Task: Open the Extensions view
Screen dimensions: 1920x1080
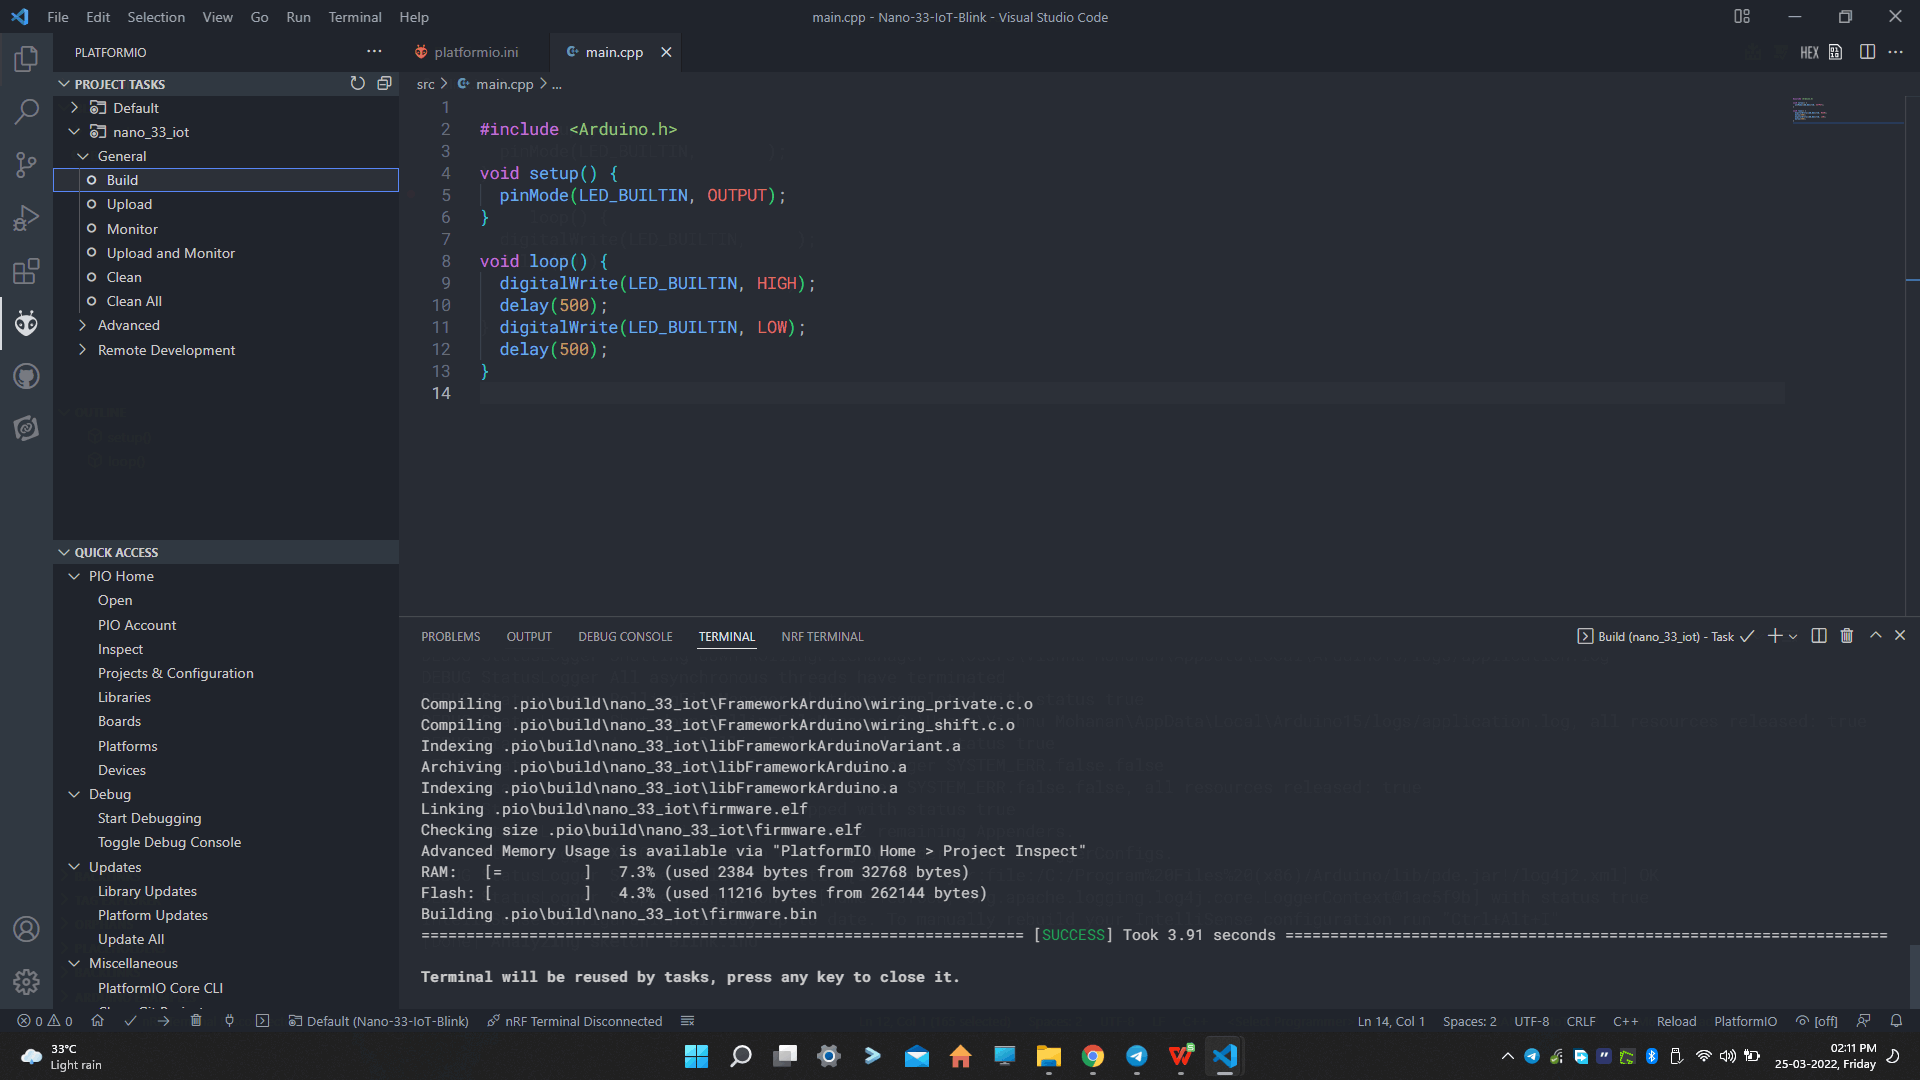Action: pos(26,270)
